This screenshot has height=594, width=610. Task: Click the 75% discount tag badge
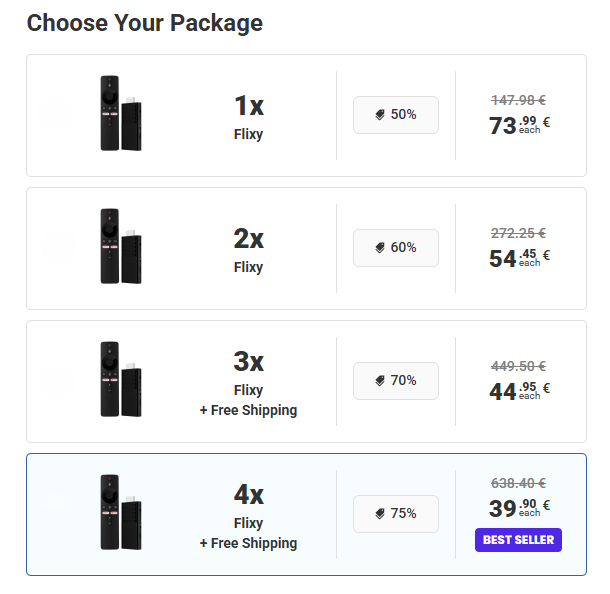click(396, 514)
